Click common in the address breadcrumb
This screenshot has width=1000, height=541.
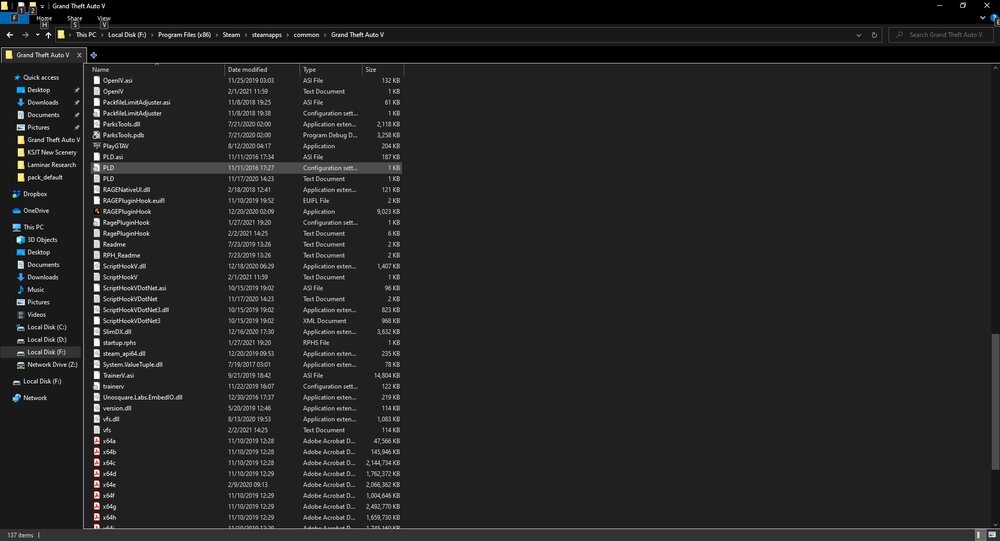click(x=306, y=35)
